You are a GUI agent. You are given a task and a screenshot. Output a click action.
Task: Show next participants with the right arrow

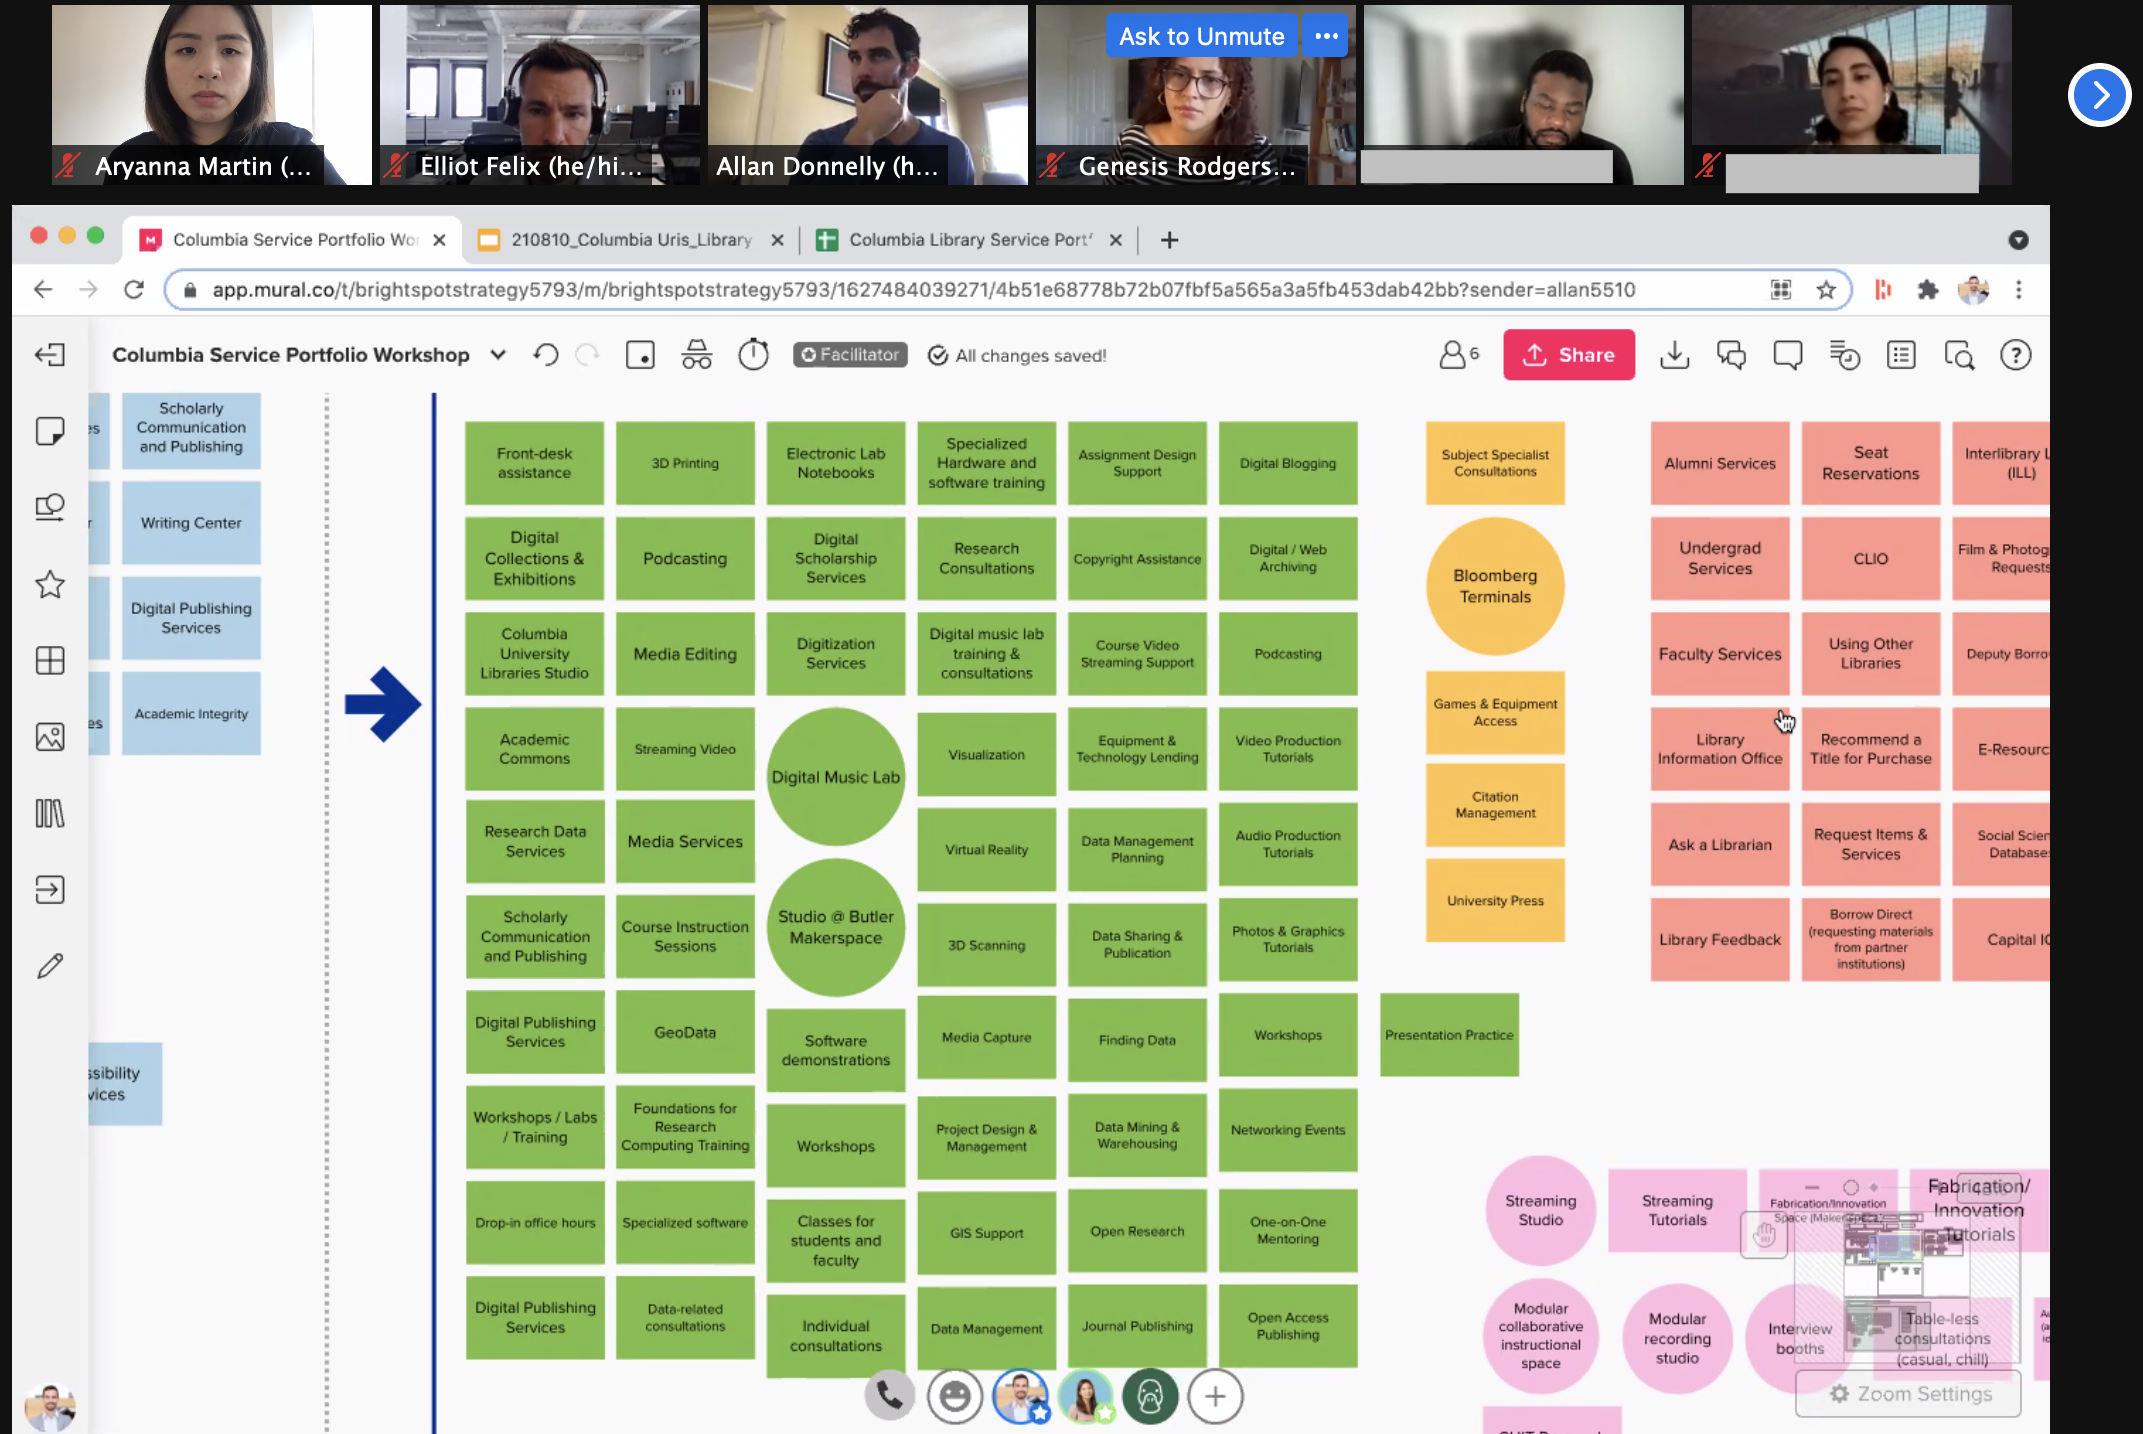[x=2099, y=95]
